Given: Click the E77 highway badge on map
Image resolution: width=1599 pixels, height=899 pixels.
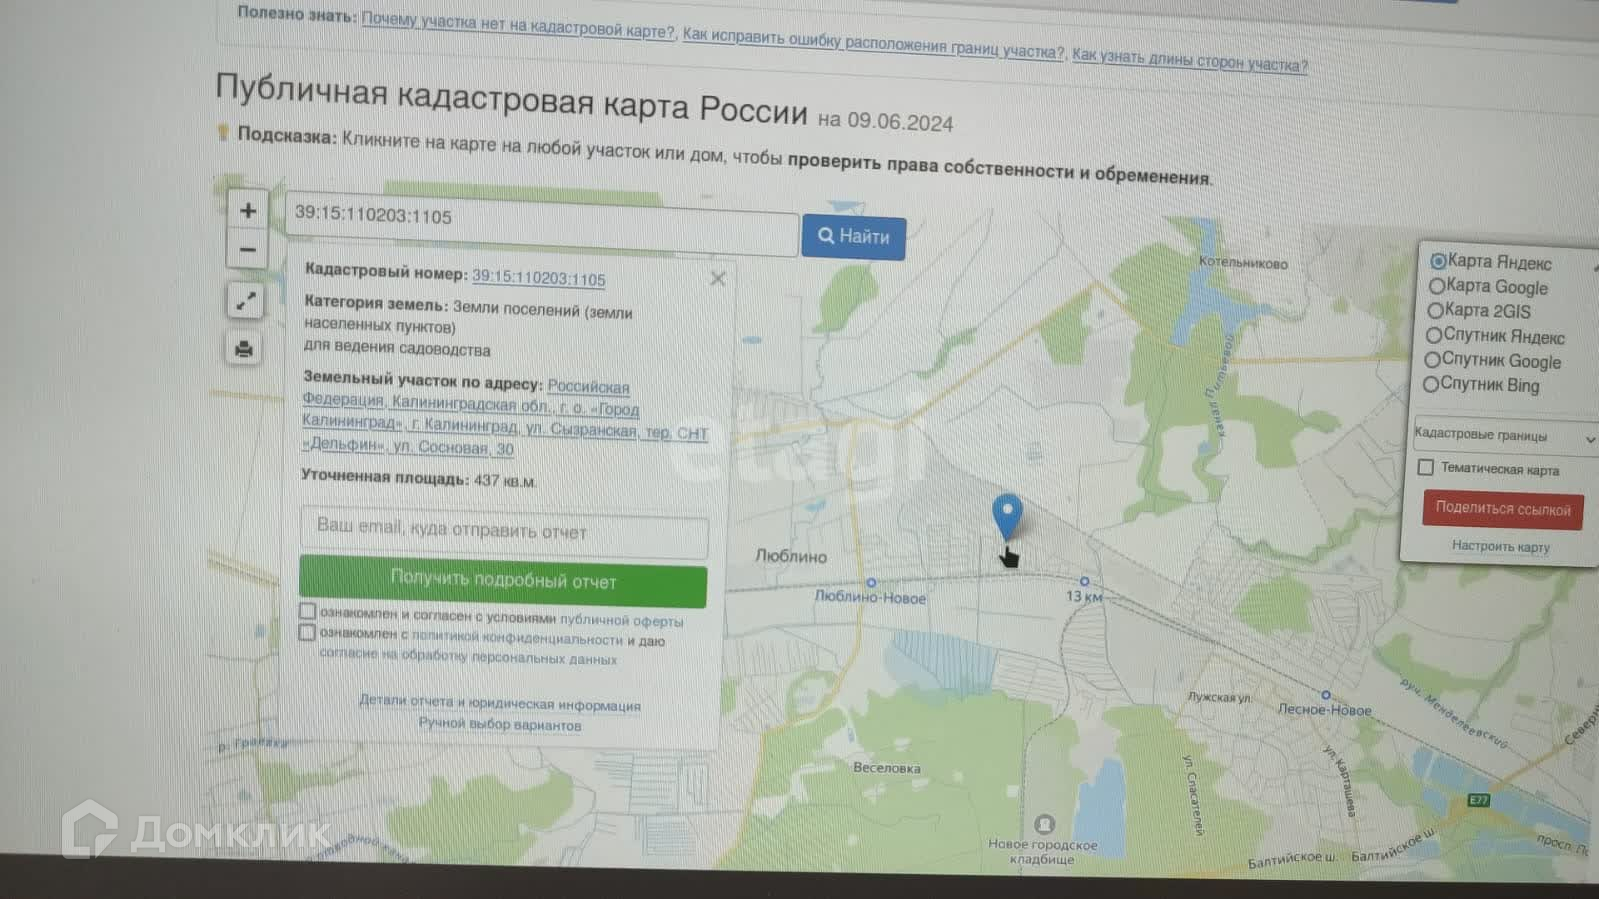Looking at the screenshot, I should 1479,800.
